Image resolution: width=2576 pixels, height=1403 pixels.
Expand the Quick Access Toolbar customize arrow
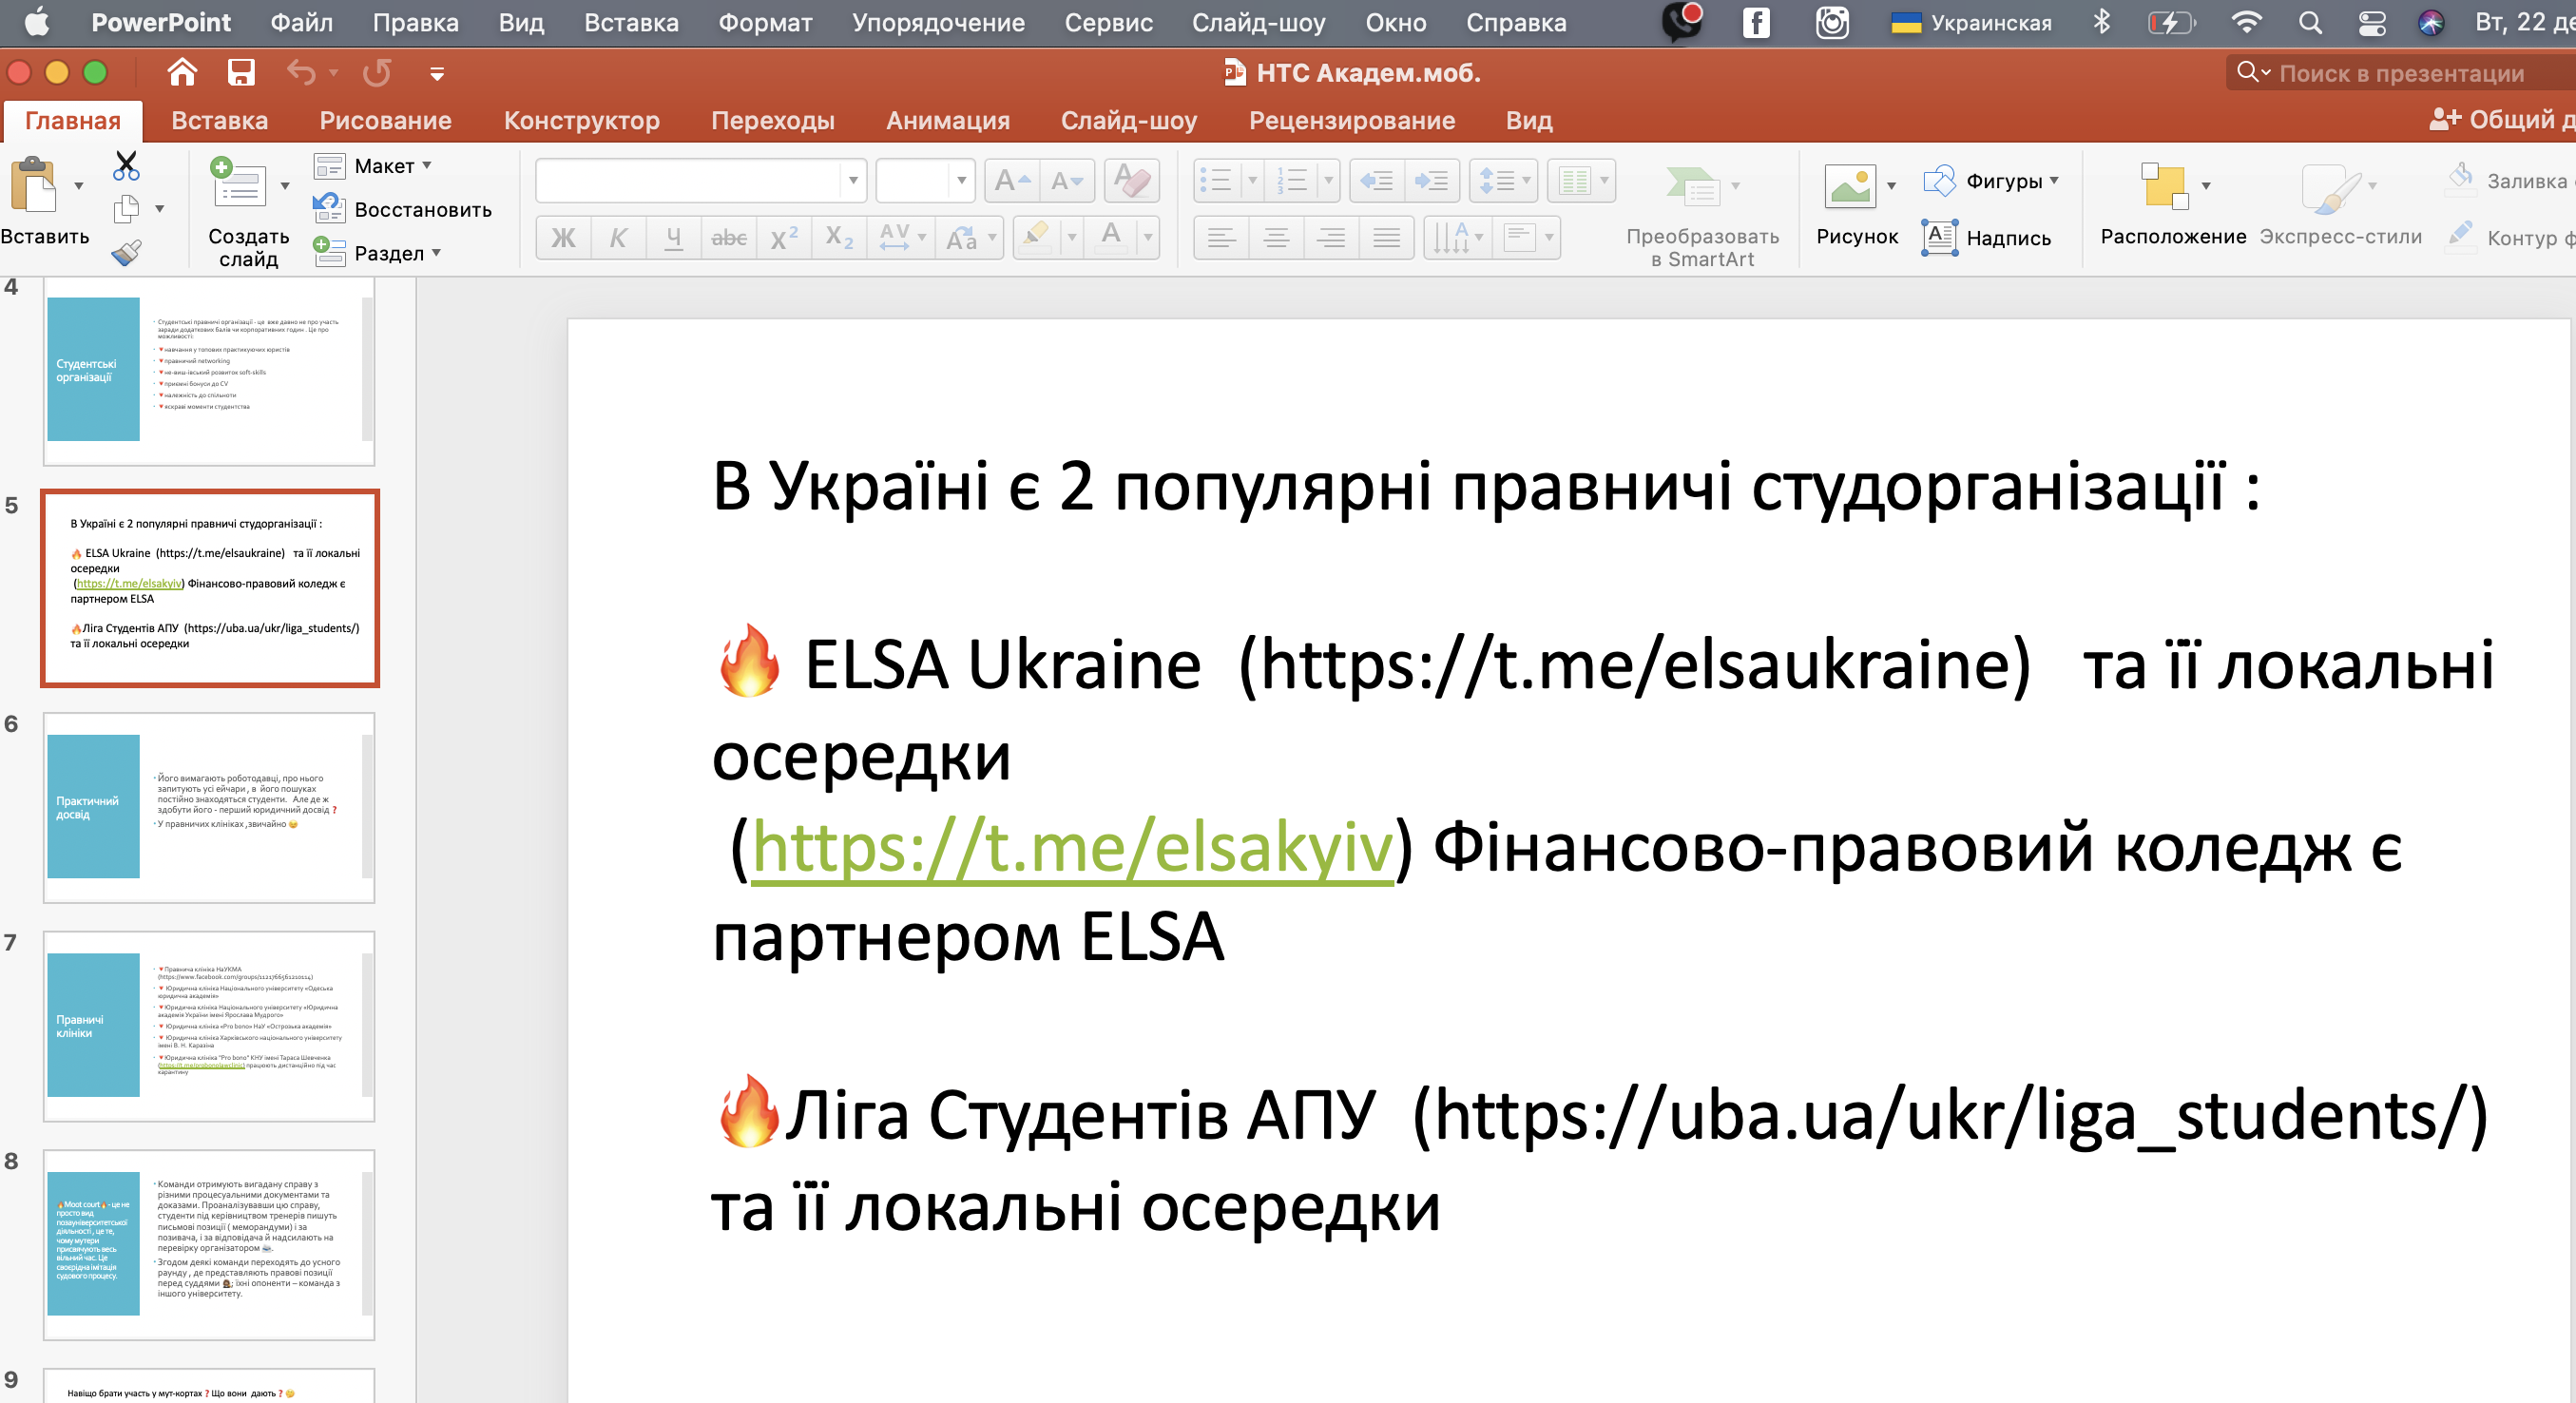[437, 73]
